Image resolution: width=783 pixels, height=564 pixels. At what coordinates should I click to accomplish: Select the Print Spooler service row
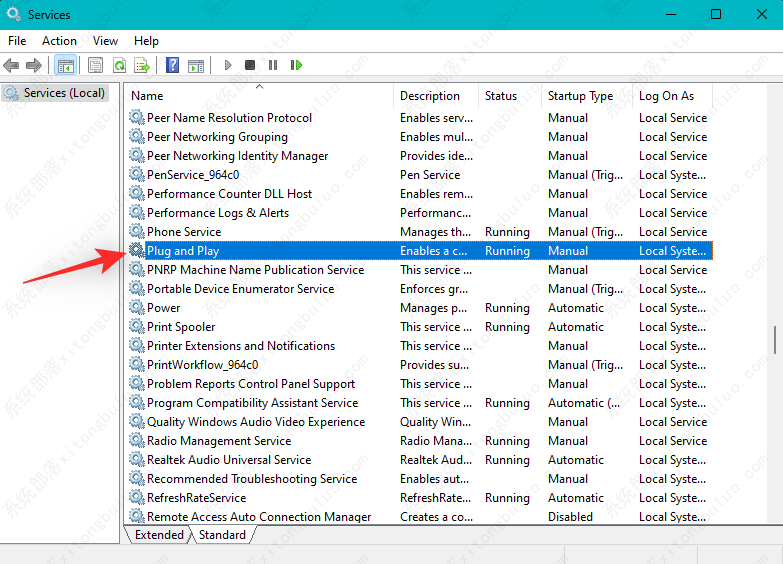tap(181, 327)
